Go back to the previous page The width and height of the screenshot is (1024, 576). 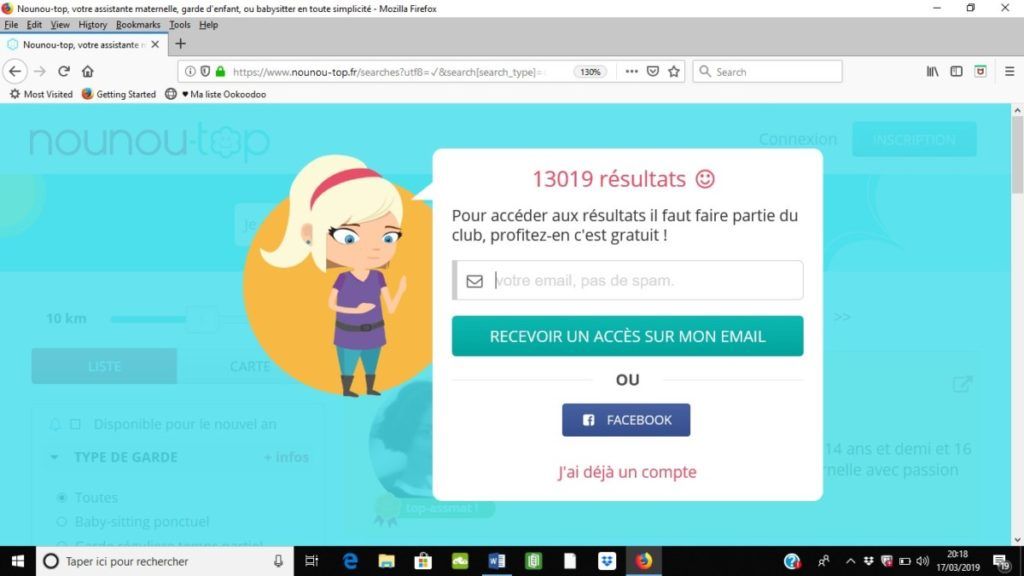pyautogui.click(x=15, y=71)
